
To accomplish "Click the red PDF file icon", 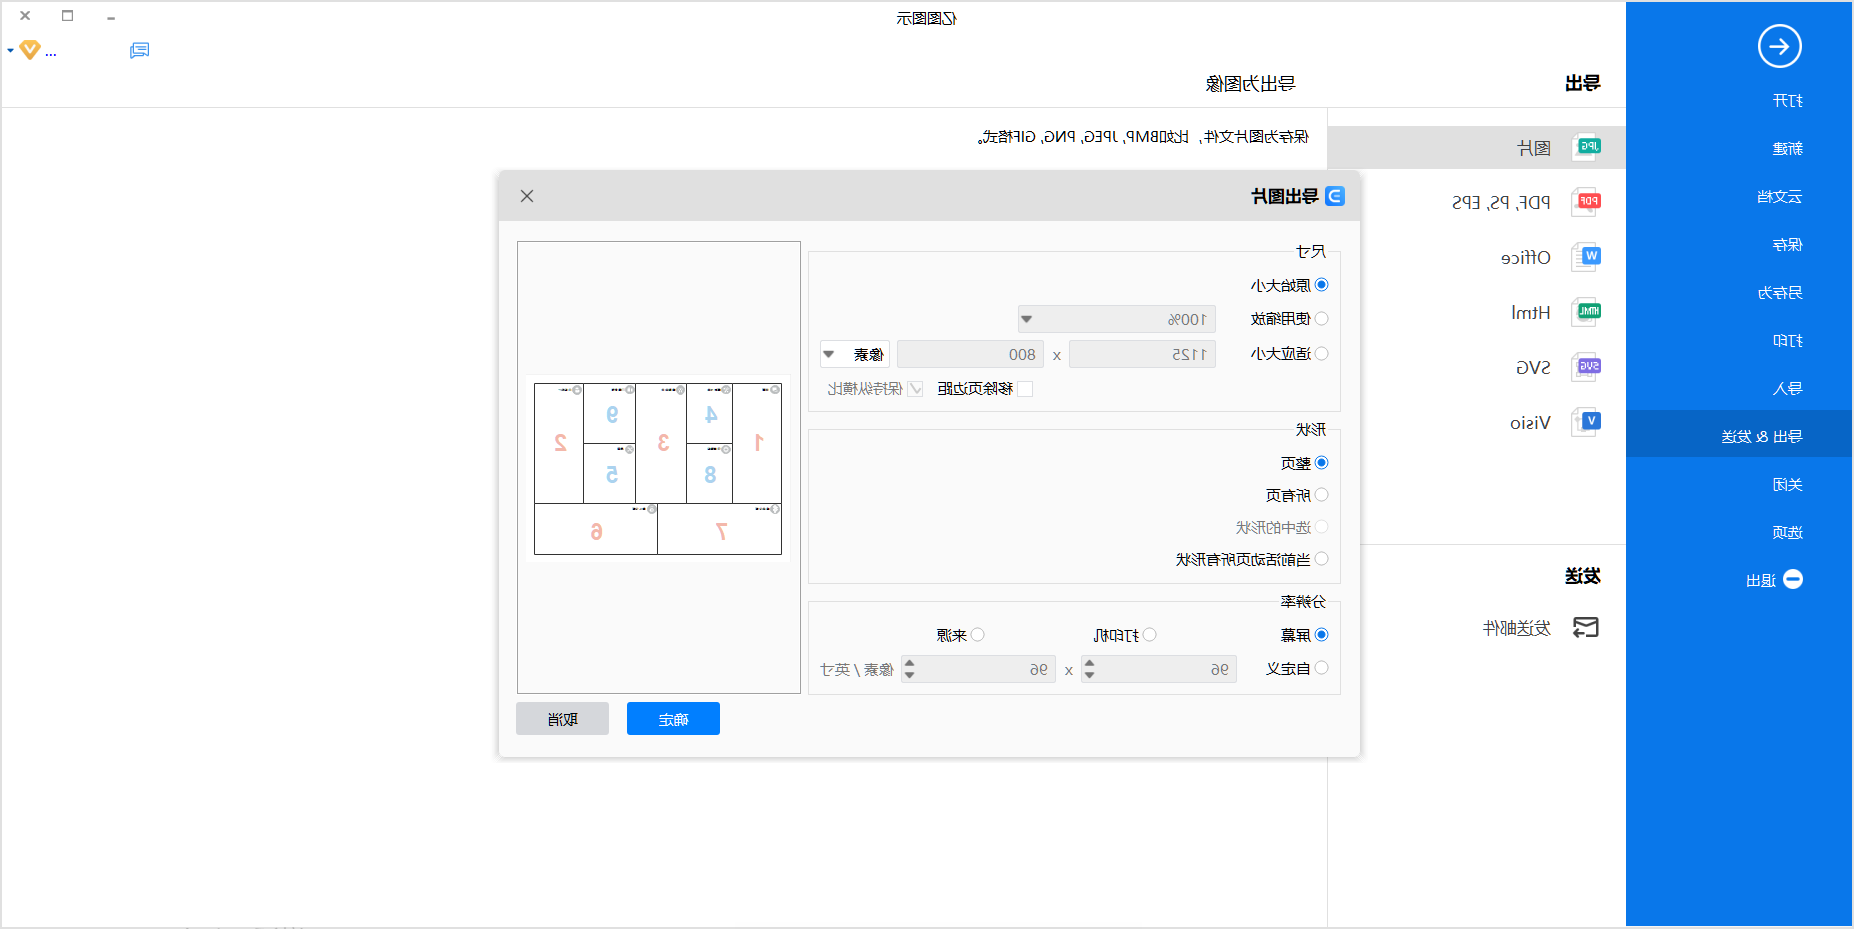I will pyautogui.click(x=1587, y=202).
